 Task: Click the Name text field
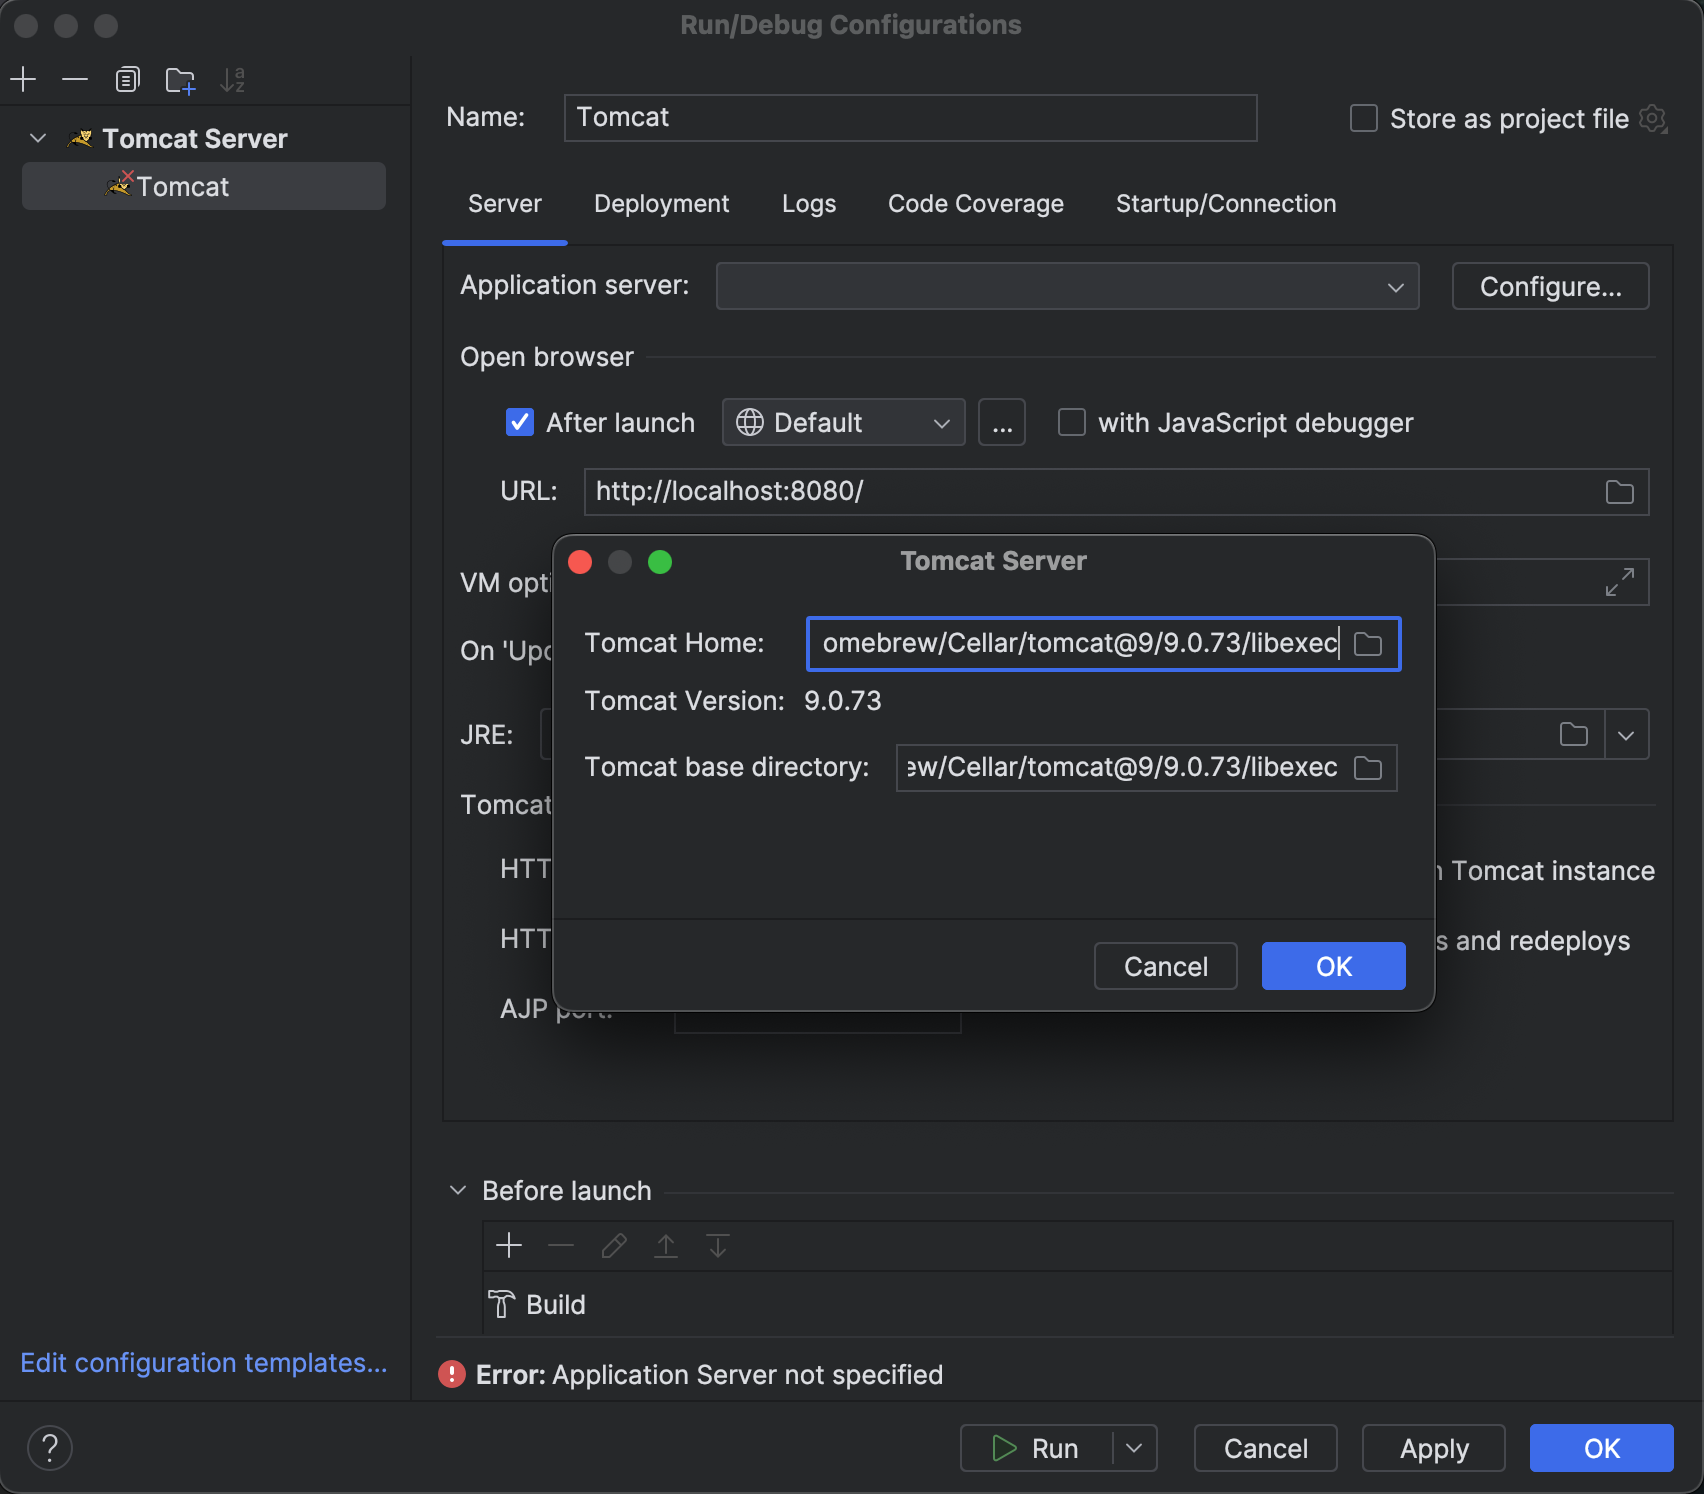pyautogui.click(x=910, y=118)
